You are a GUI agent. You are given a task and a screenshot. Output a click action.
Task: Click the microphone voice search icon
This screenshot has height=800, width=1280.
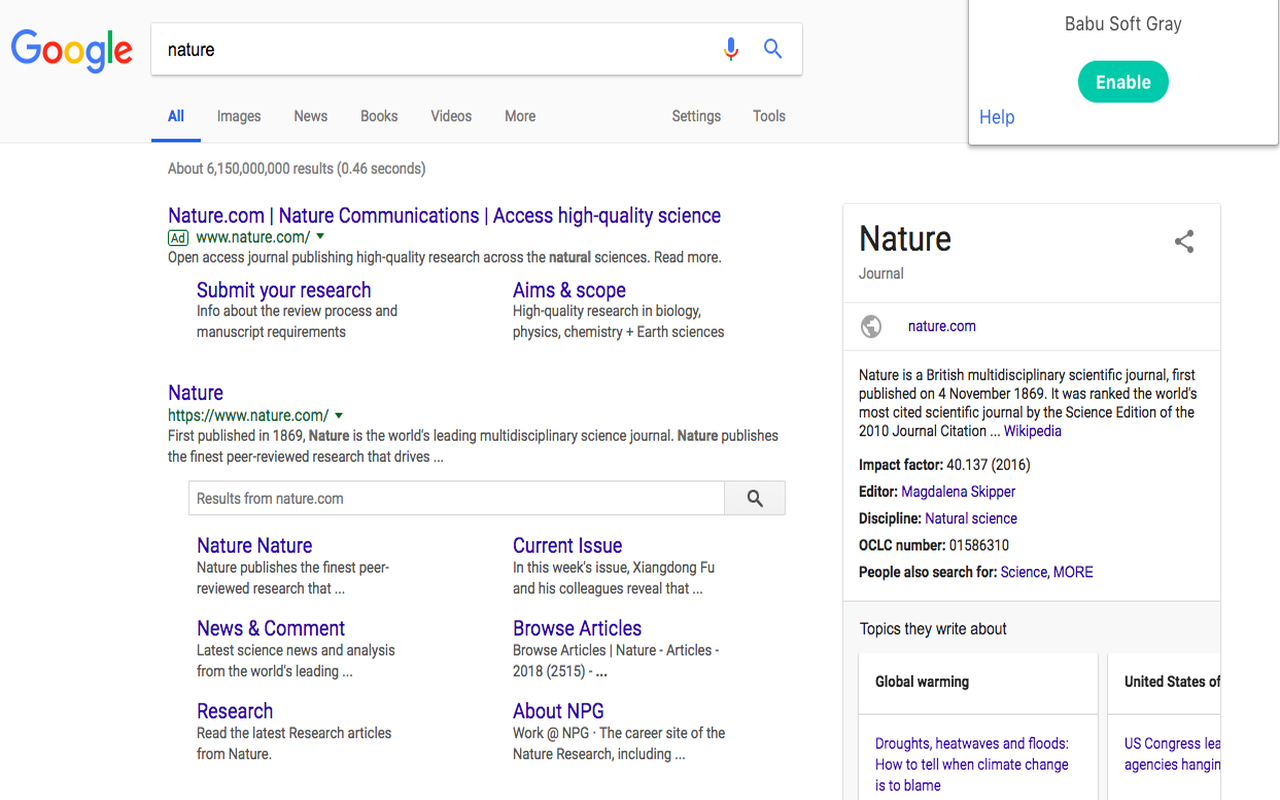coord(731,49)
